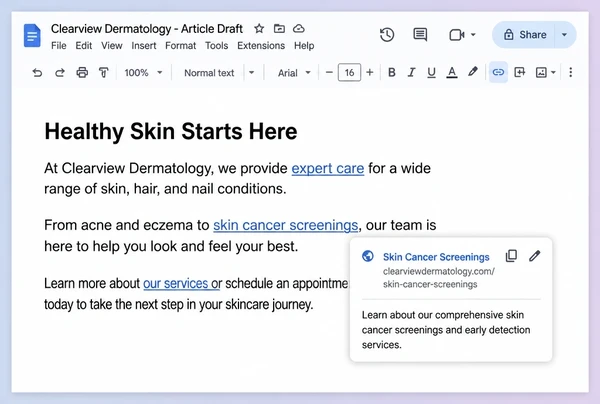Image resolution: width=600 pixels, height=404 pixels.
Task: Open the View menu
Action: [x=112, y=46]
